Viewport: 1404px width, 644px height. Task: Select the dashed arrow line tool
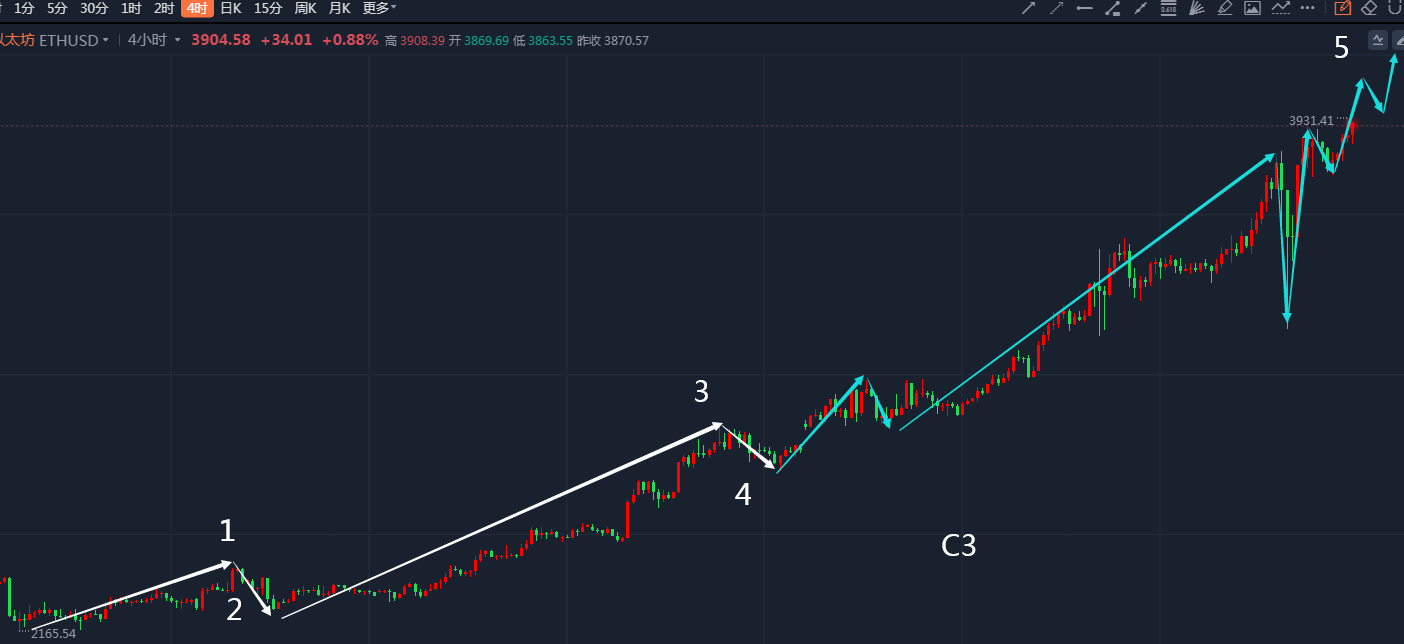tap(1056, 8)
